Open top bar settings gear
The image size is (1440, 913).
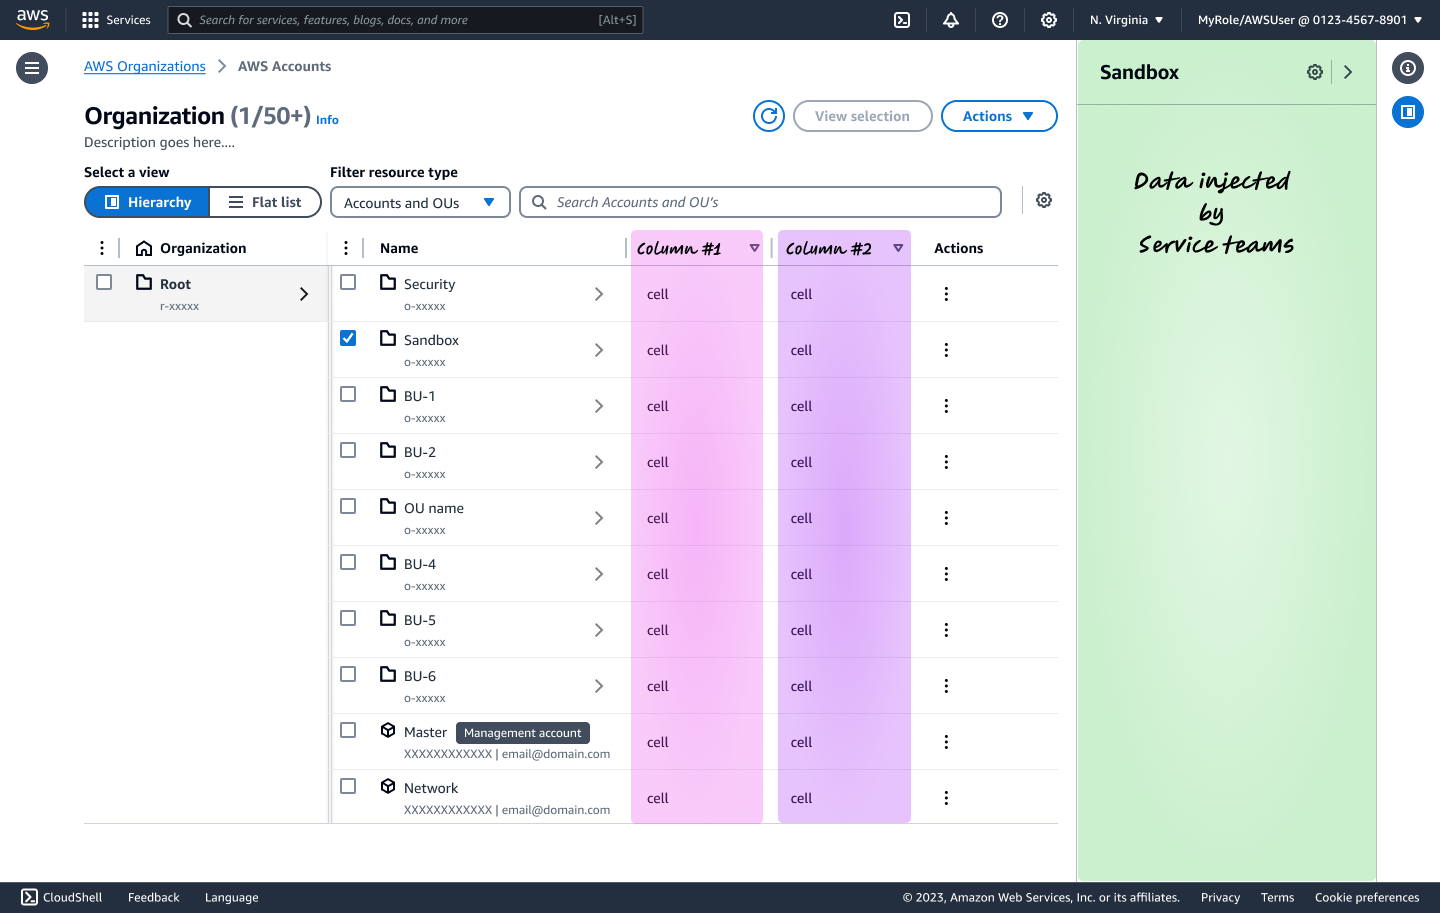(x=1049, y=20)
